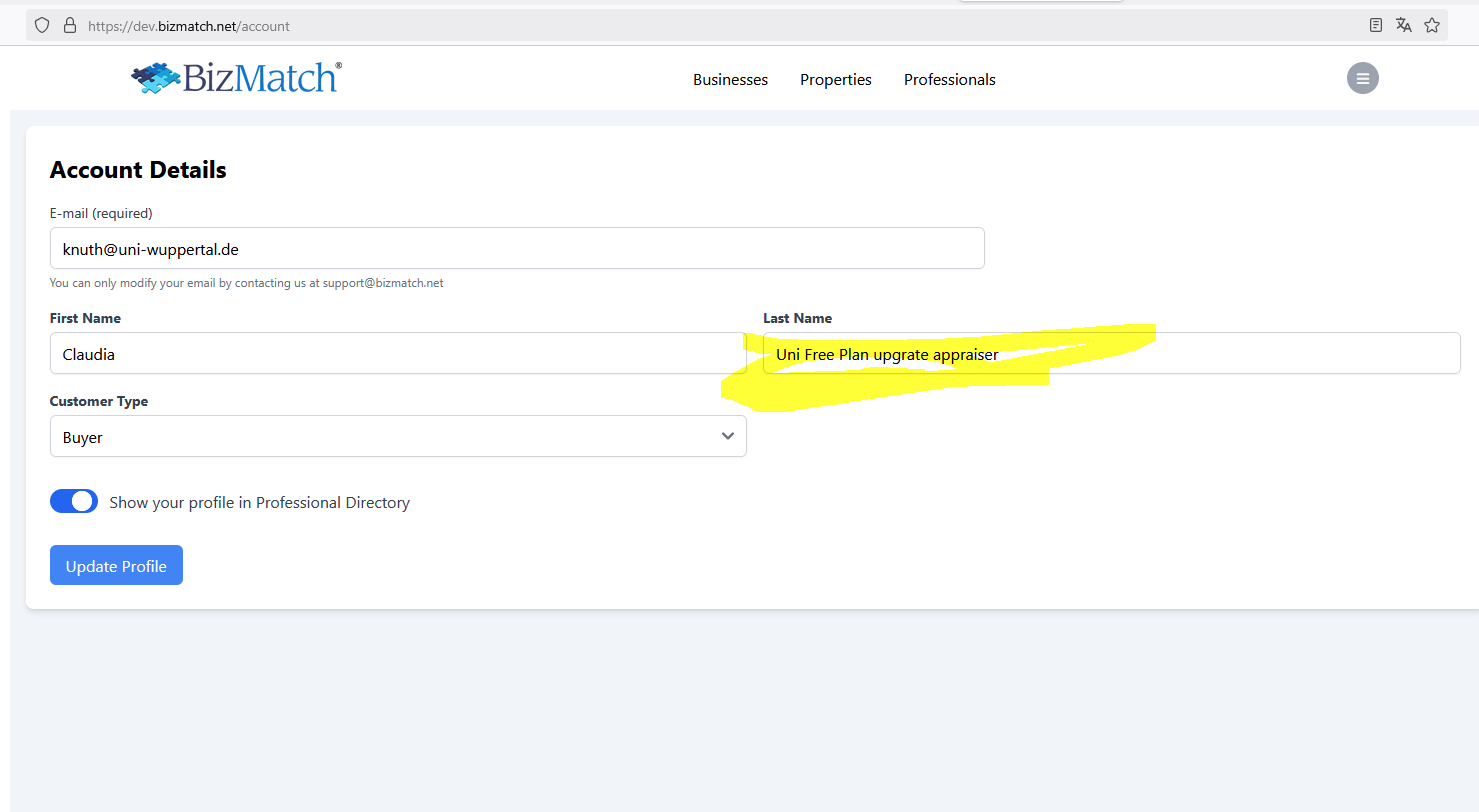The width and height of the screenshot is (1479, 812).
Task: Click the E-mail input field
Action: [516, 249]
